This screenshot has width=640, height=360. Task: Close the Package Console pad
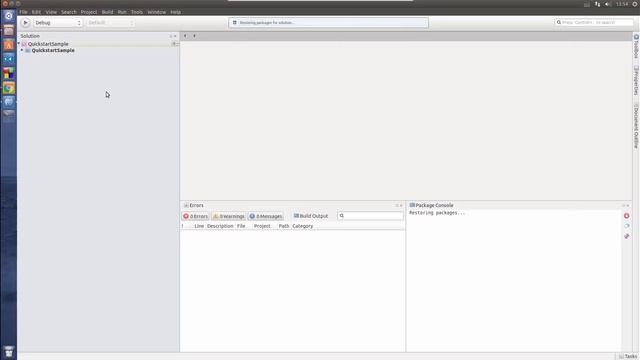point(628,206)
